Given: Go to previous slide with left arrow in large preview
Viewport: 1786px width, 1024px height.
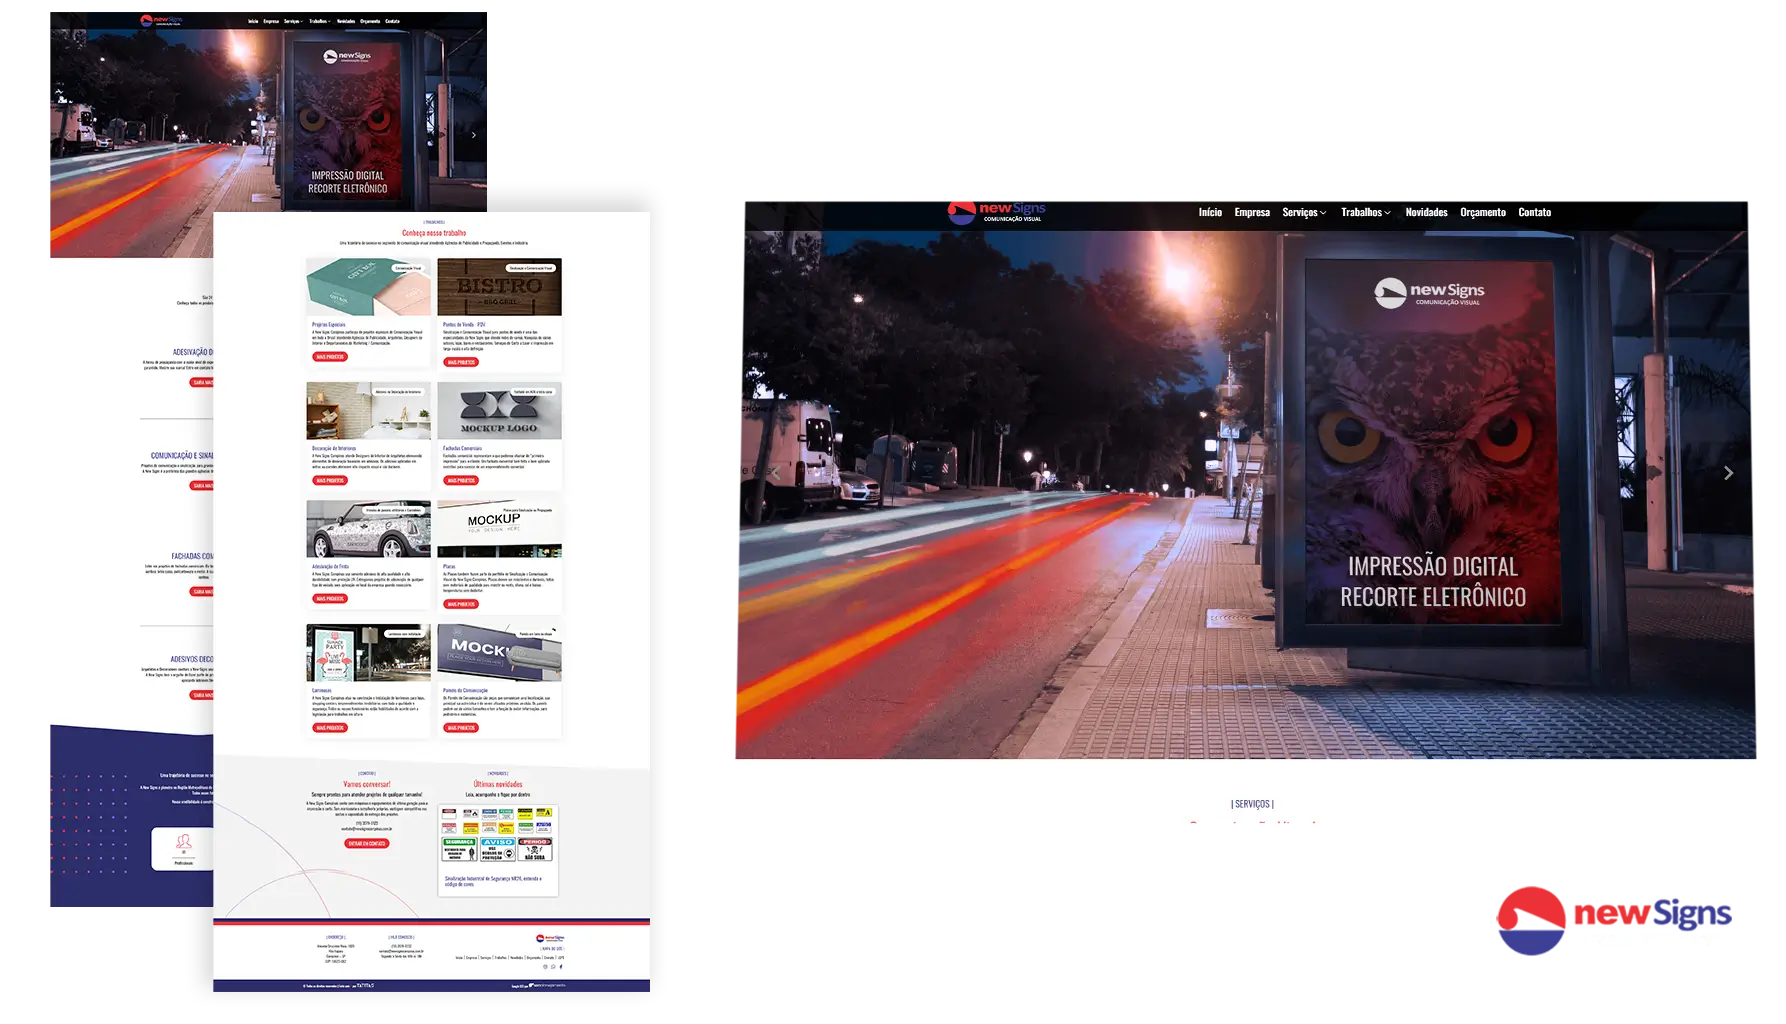Looking at the screenshot, I should pos(775,473).
